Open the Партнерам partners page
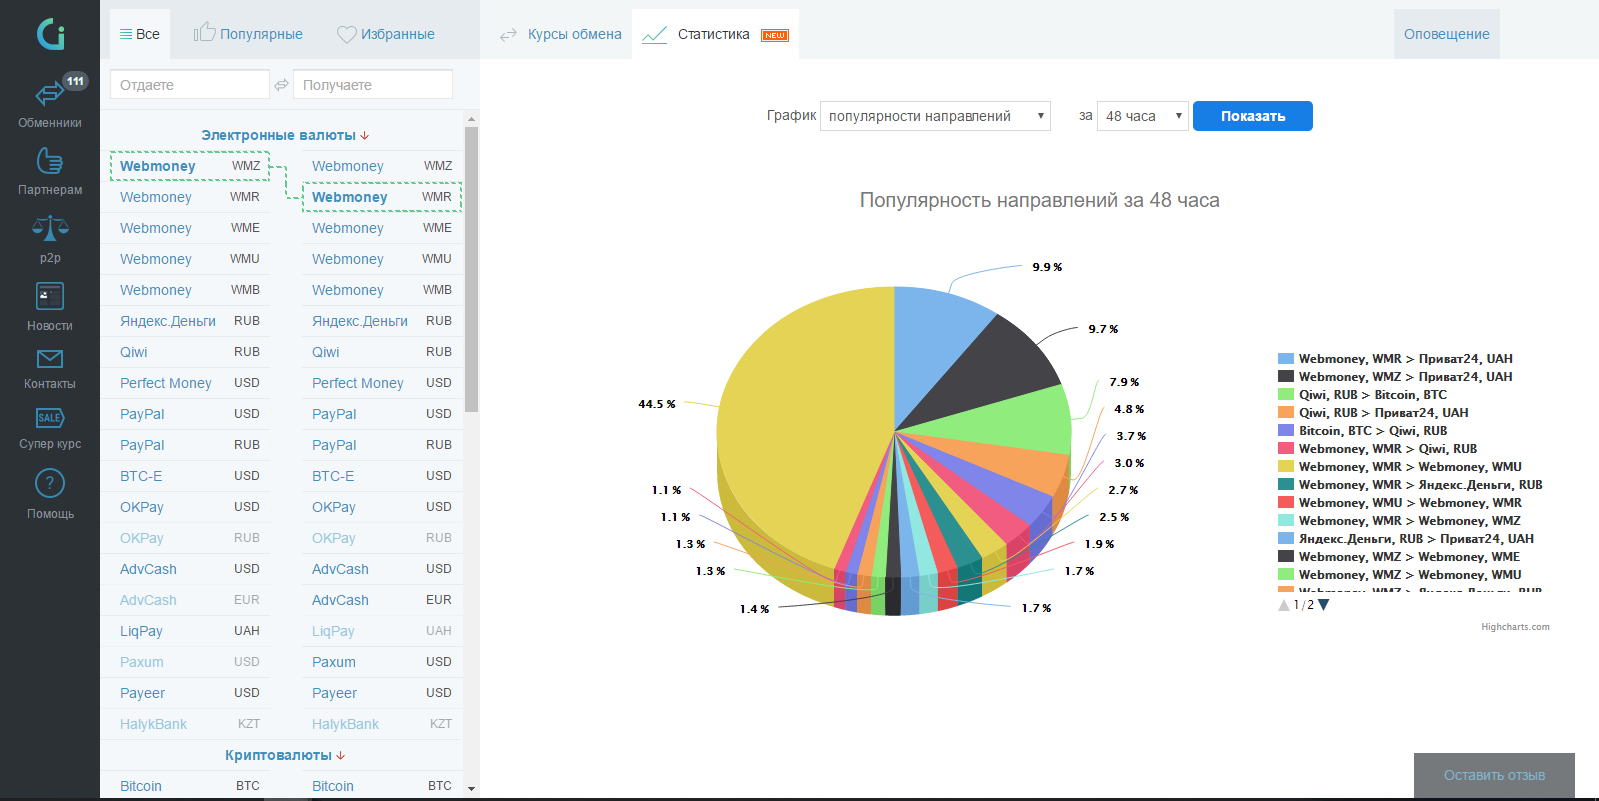Screen dimensions: 1599x801 pos(50,172)
